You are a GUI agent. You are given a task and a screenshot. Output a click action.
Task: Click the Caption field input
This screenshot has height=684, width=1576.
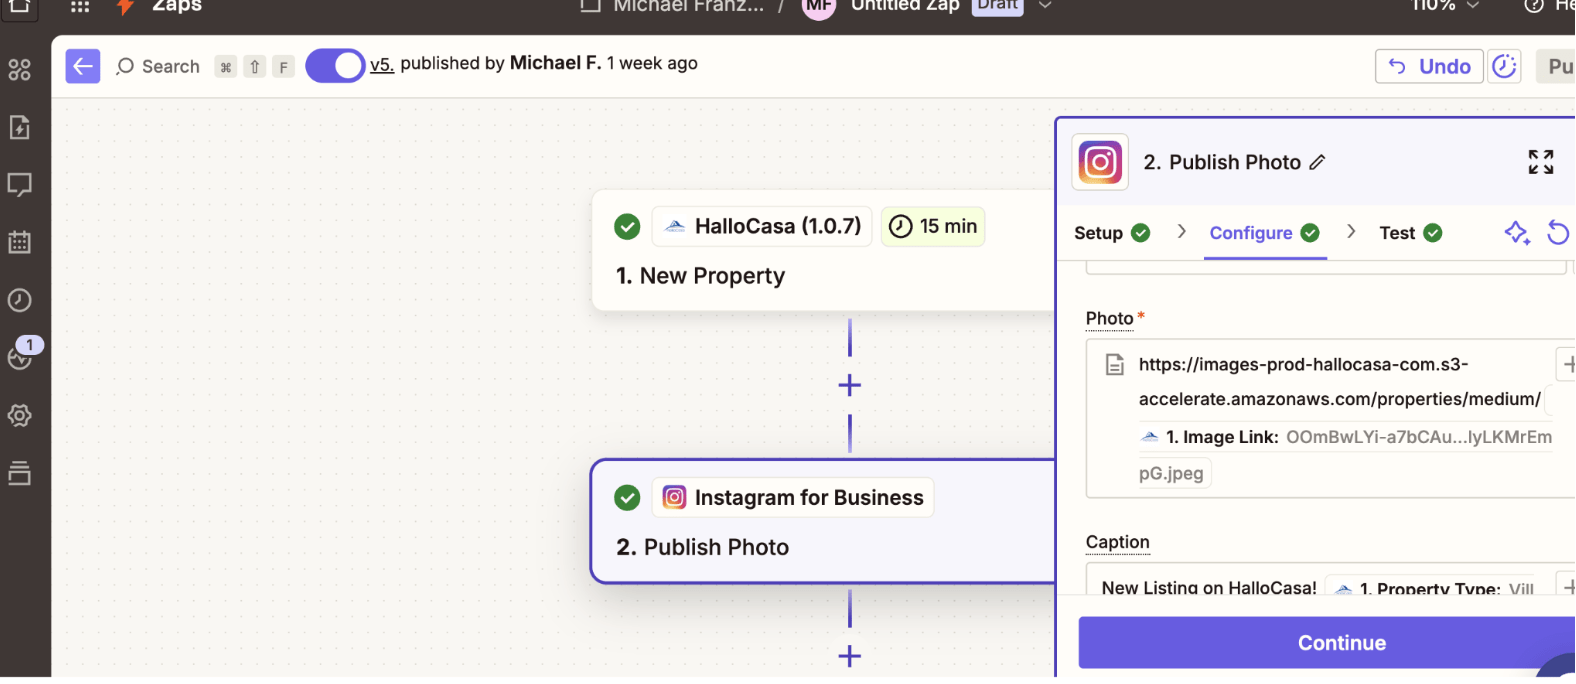point(1330,580)
